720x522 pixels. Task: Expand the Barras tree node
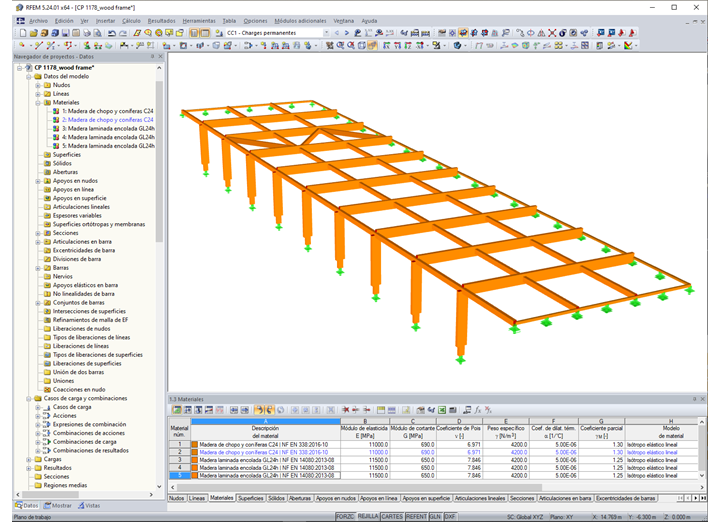[38, 268]
